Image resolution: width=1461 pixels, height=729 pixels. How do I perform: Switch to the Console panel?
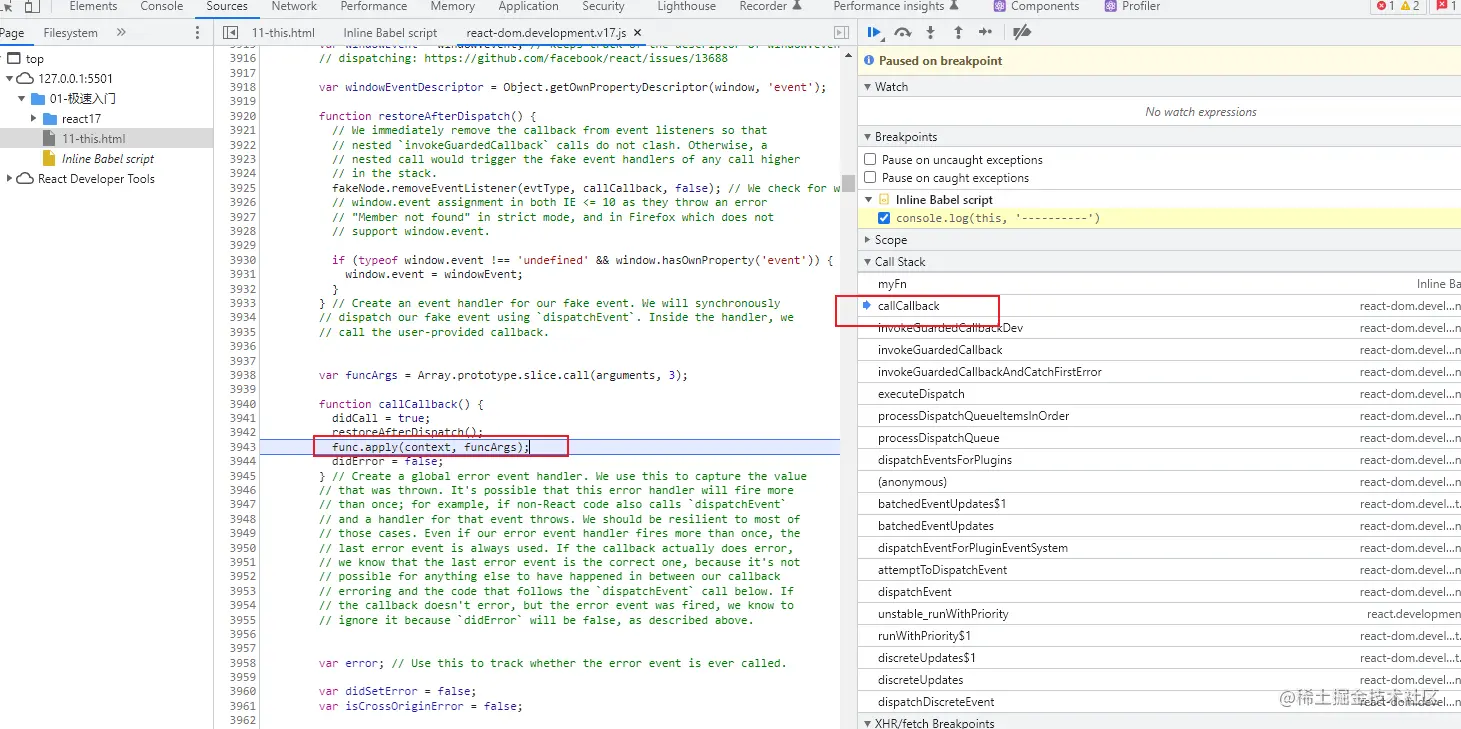coord(161,6)
